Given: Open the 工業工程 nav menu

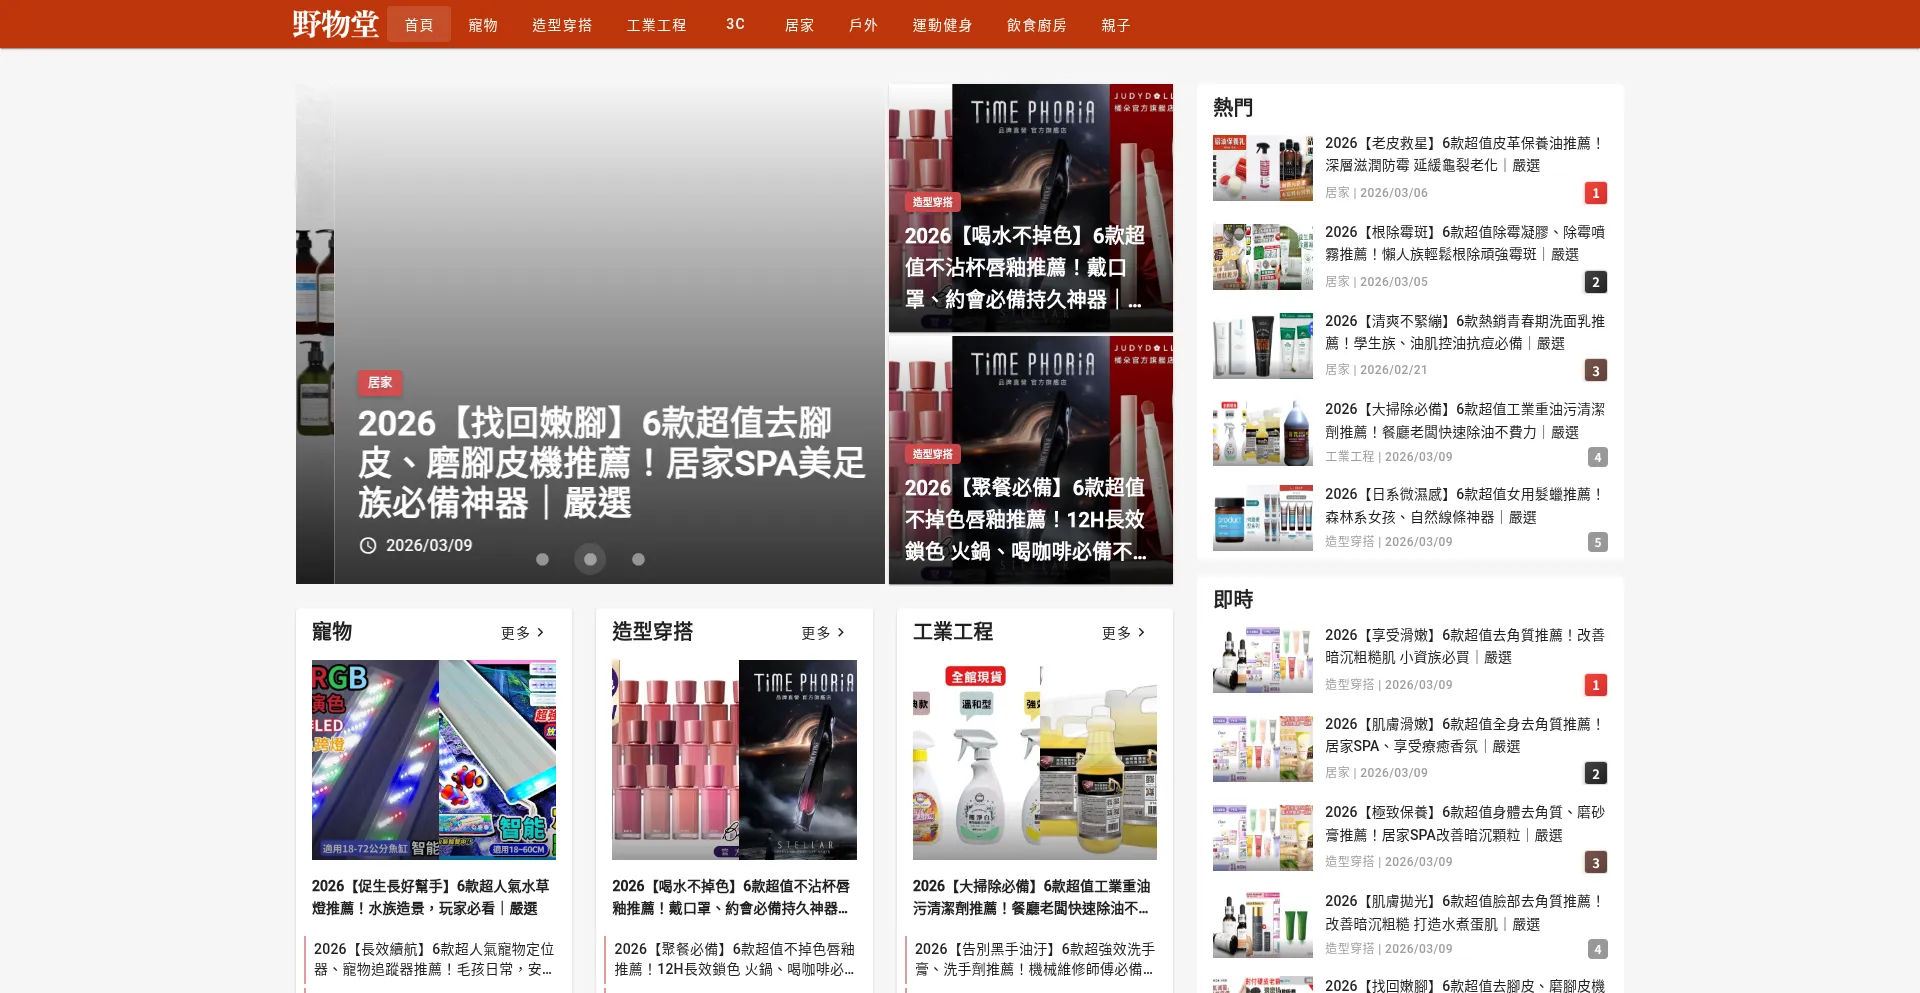Looking at the screenshot, I should click(657, 25).
